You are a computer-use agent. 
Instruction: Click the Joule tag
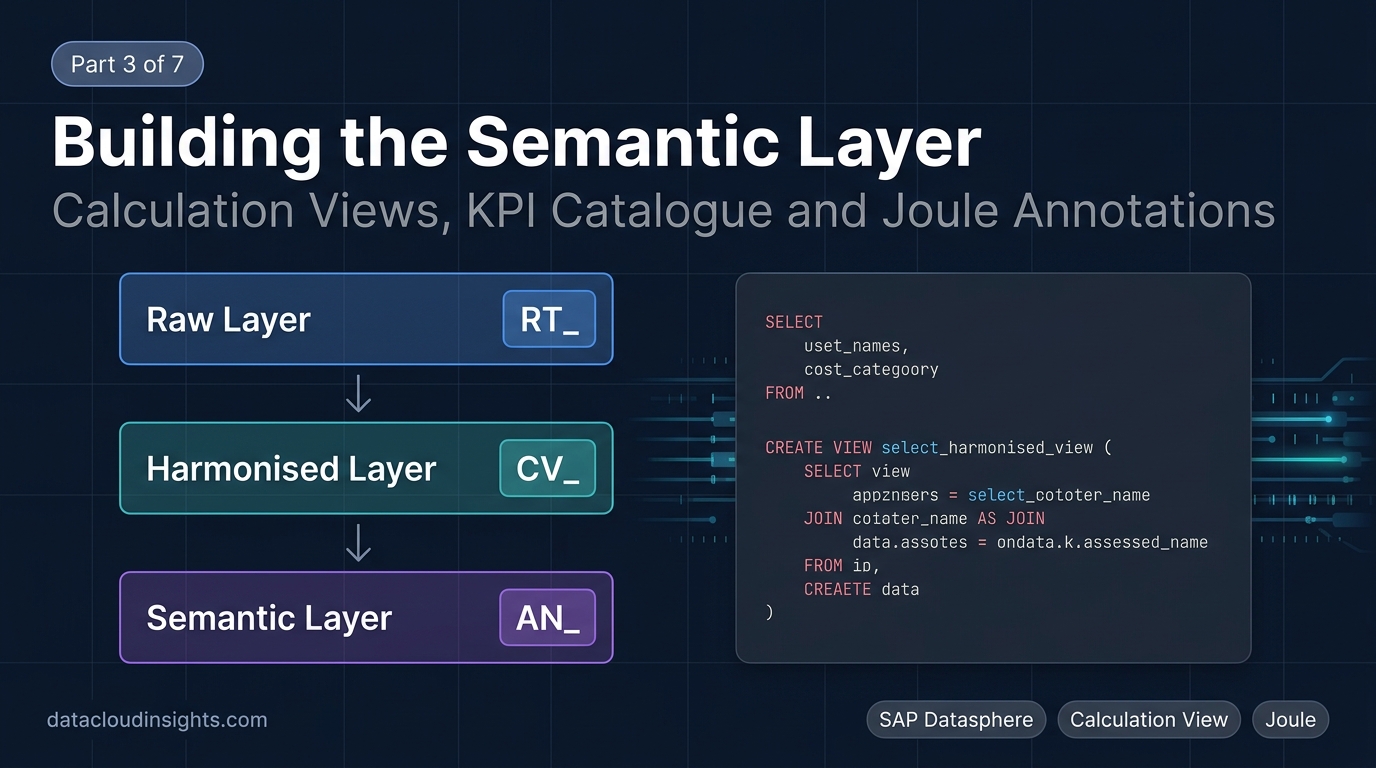(x=1290, y=720)
